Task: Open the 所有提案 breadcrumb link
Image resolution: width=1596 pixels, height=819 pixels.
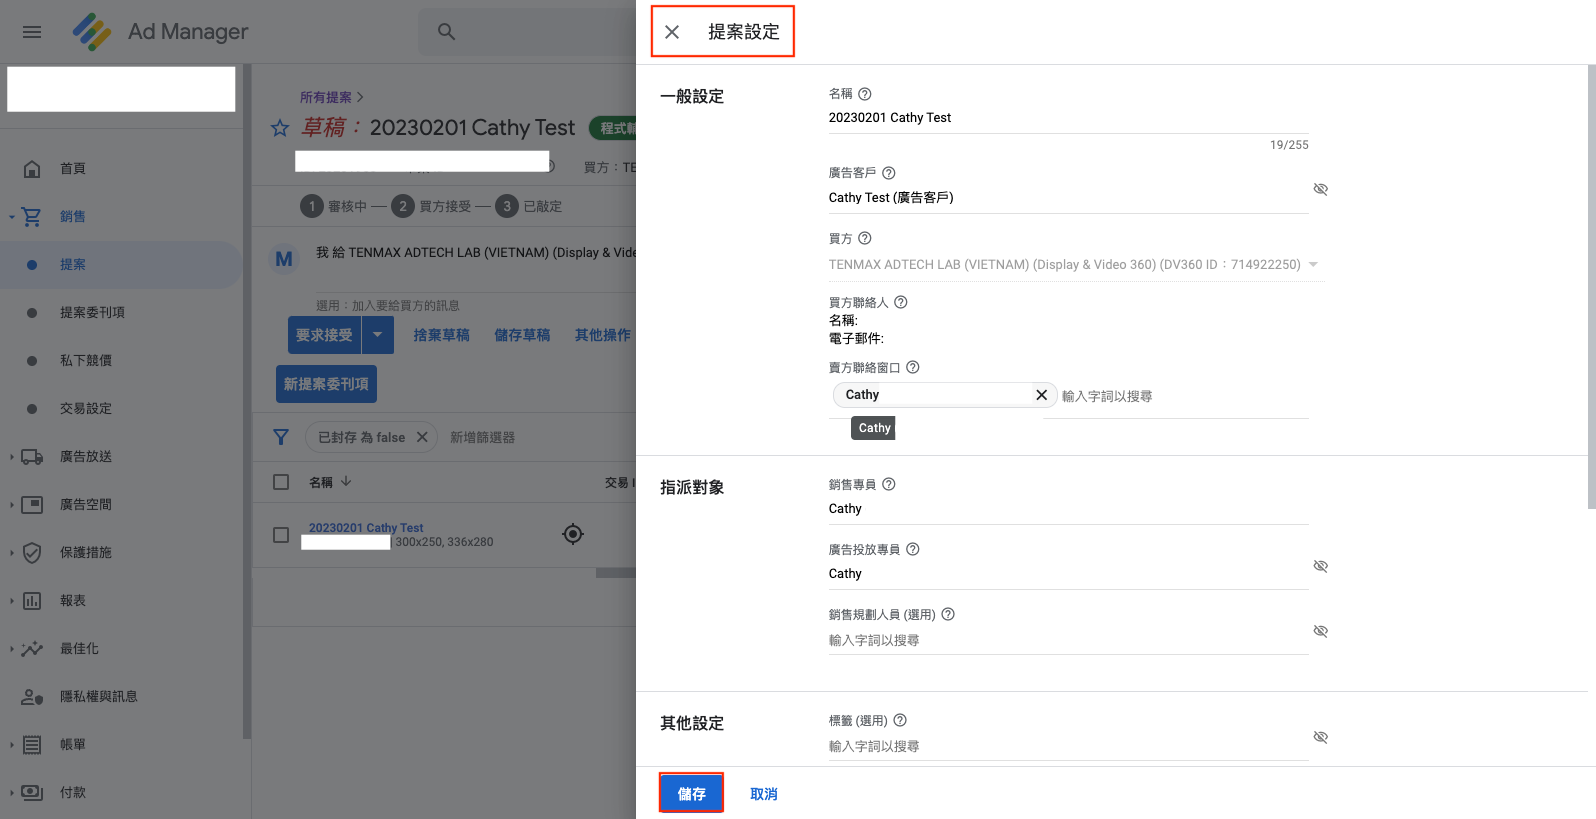Action: 326,97
